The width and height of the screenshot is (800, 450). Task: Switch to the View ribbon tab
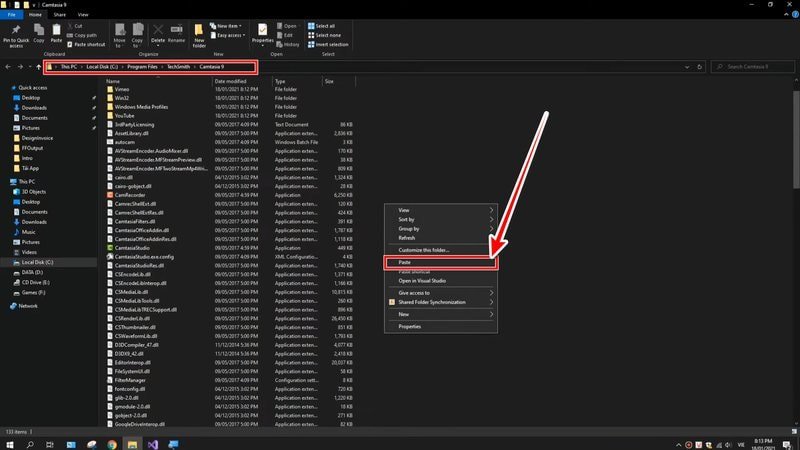coord(83,15)
